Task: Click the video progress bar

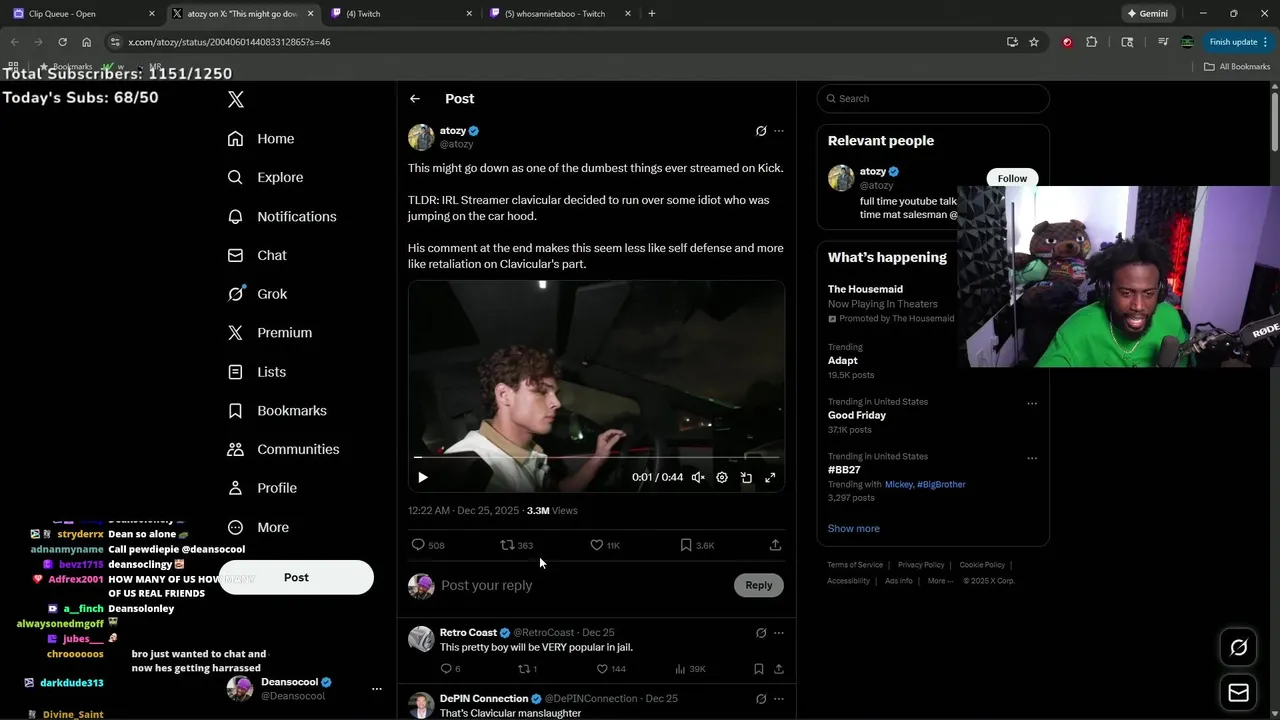Action: [x=596, y=458]
